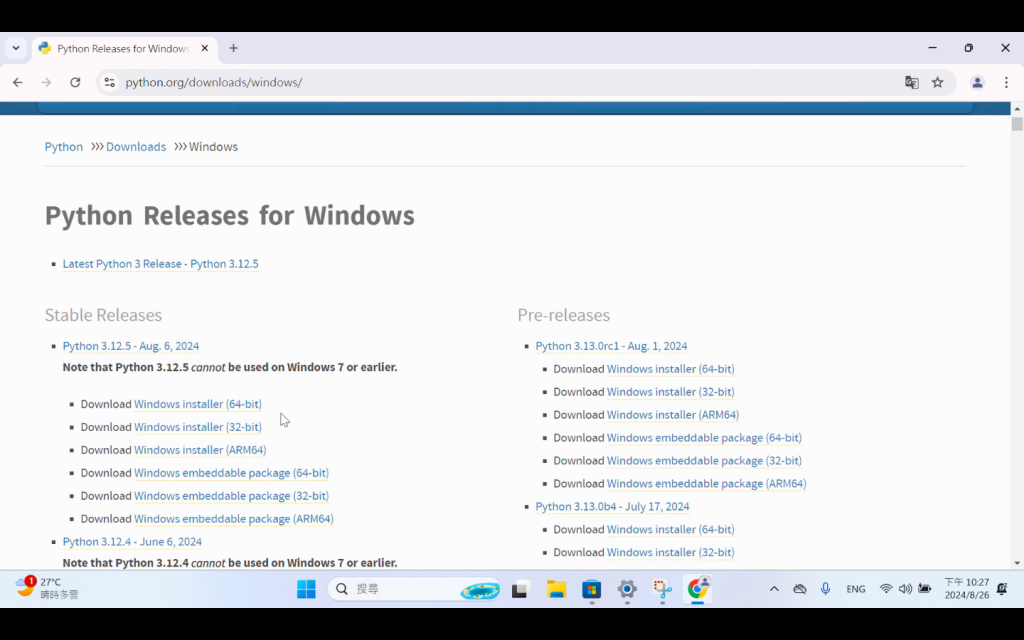Download 3.13.0rc1 Windows installer (ARM64)
Image resolution: width=1024 pixels, height=640 pixels.
point(673,415)
